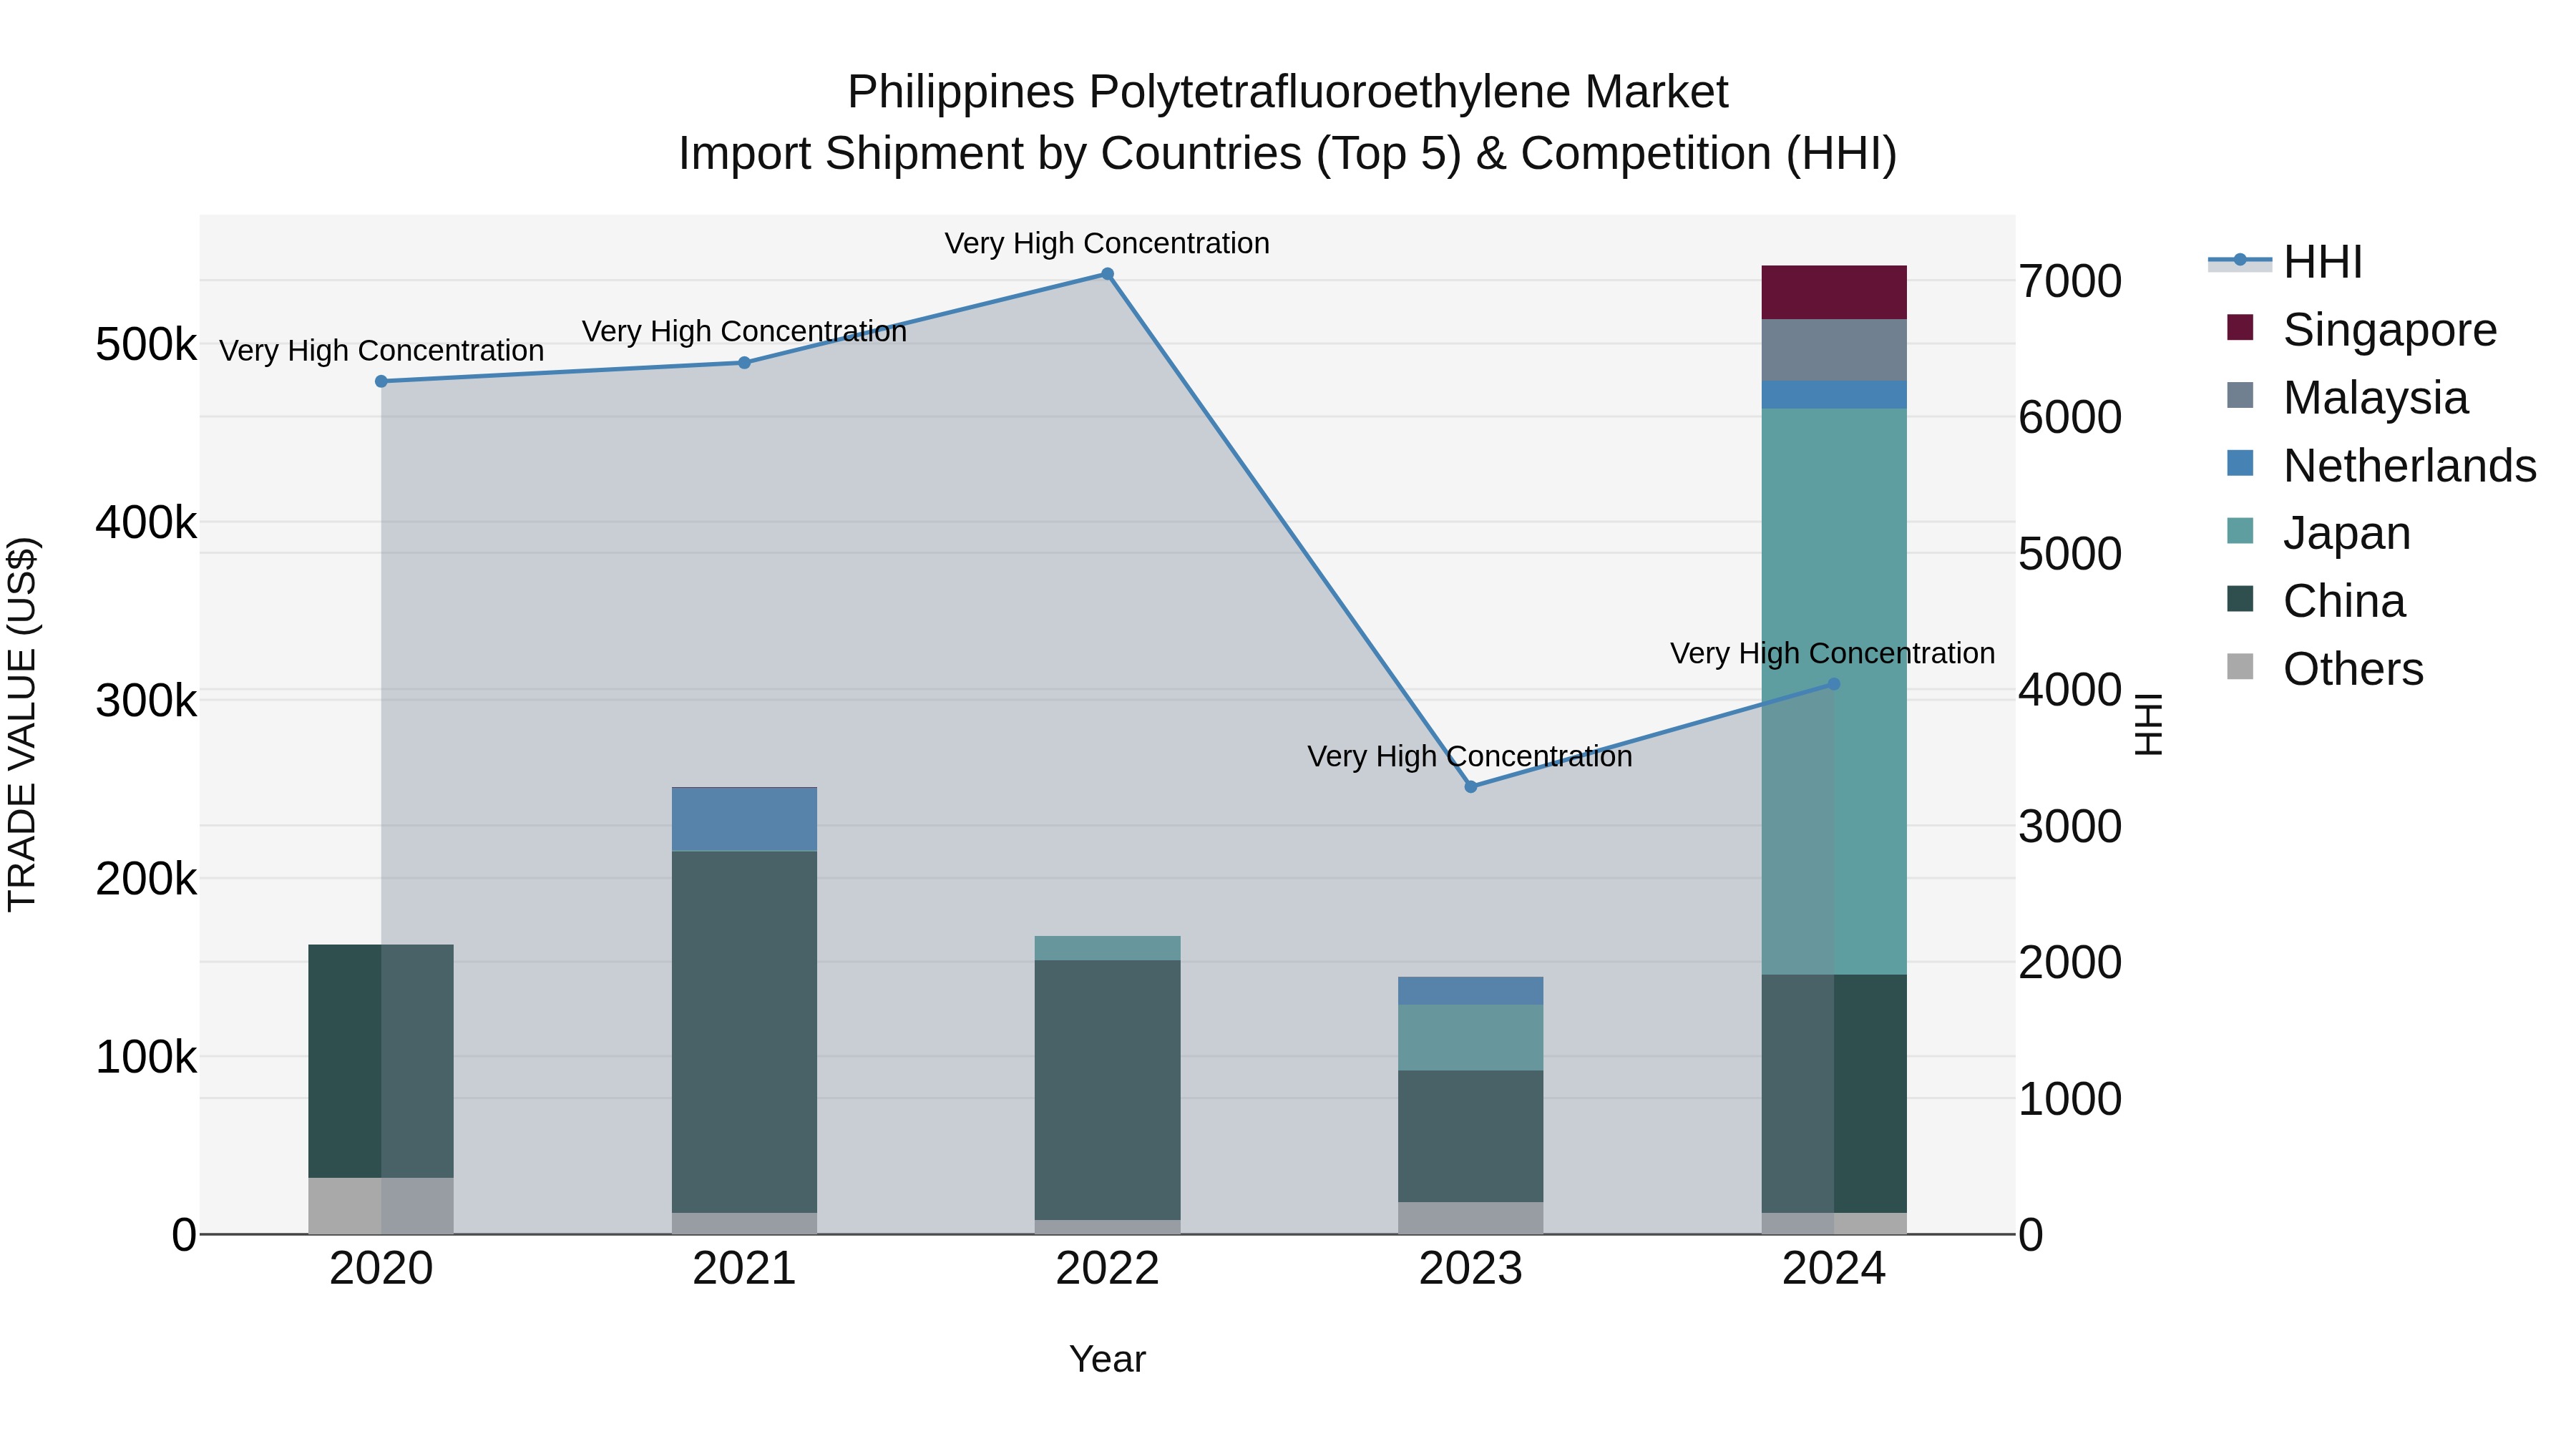Click the 2024 Malaysia bar segment
This screenshot has height=1449, width=2576.
coord(1834,350)
